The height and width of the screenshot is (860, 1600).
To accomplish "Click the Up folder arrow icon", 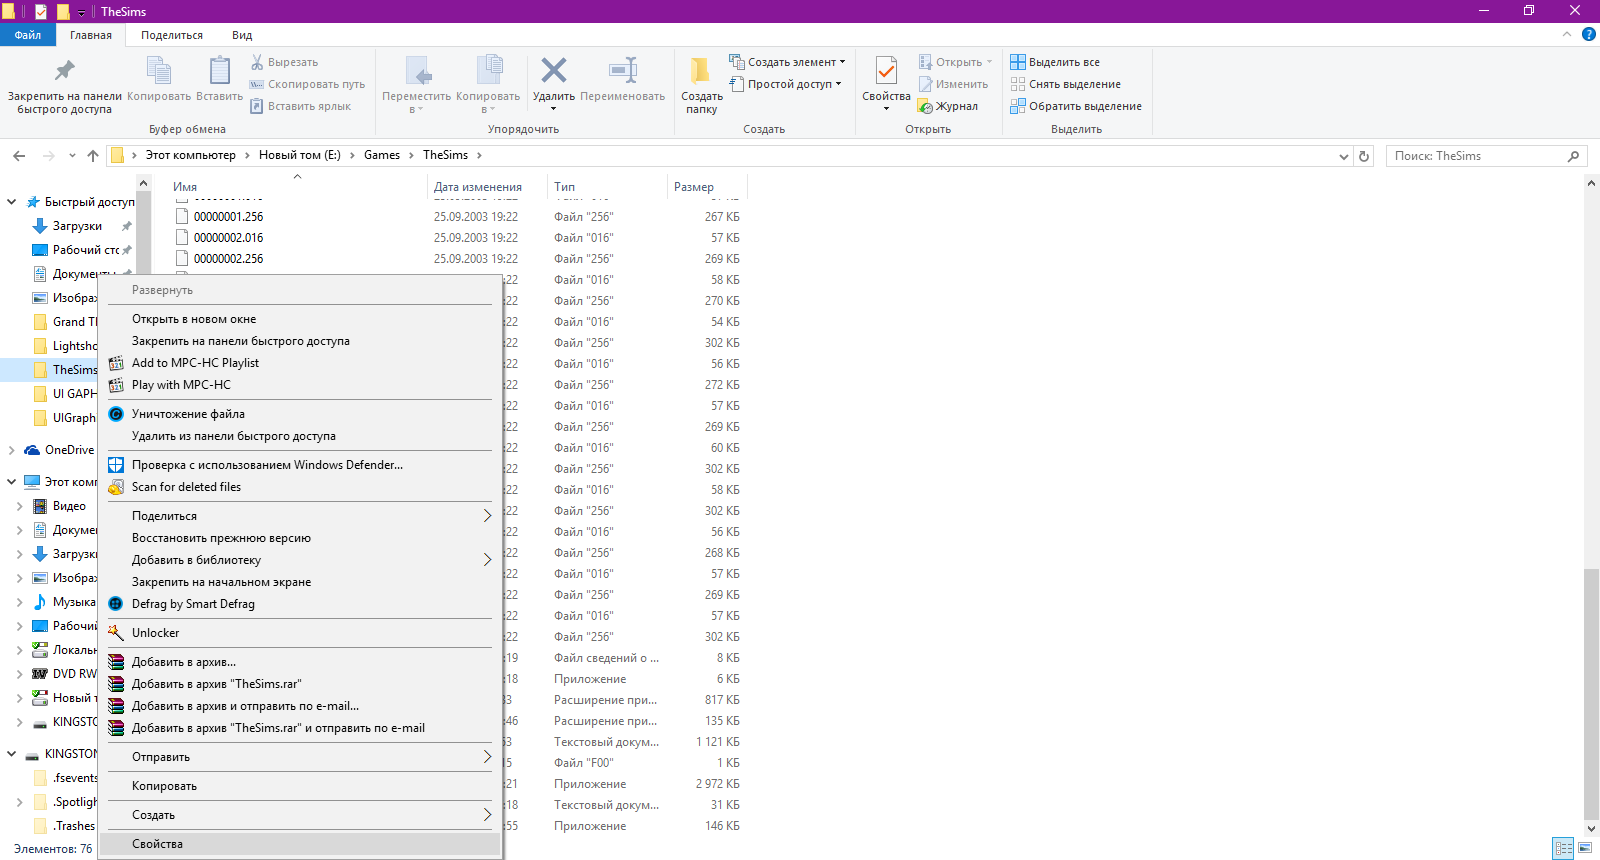I will 93,156.
